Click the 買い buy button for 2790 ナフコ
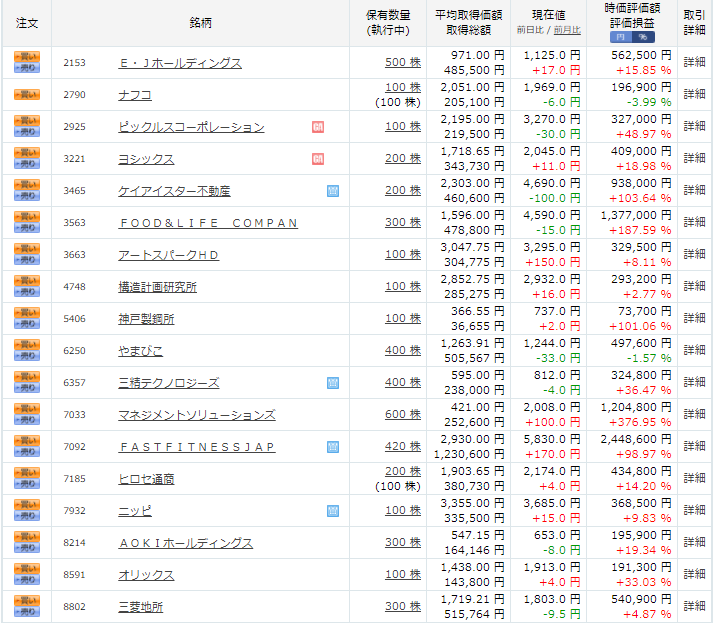This screenshot has height=623, width=718. 27,95
